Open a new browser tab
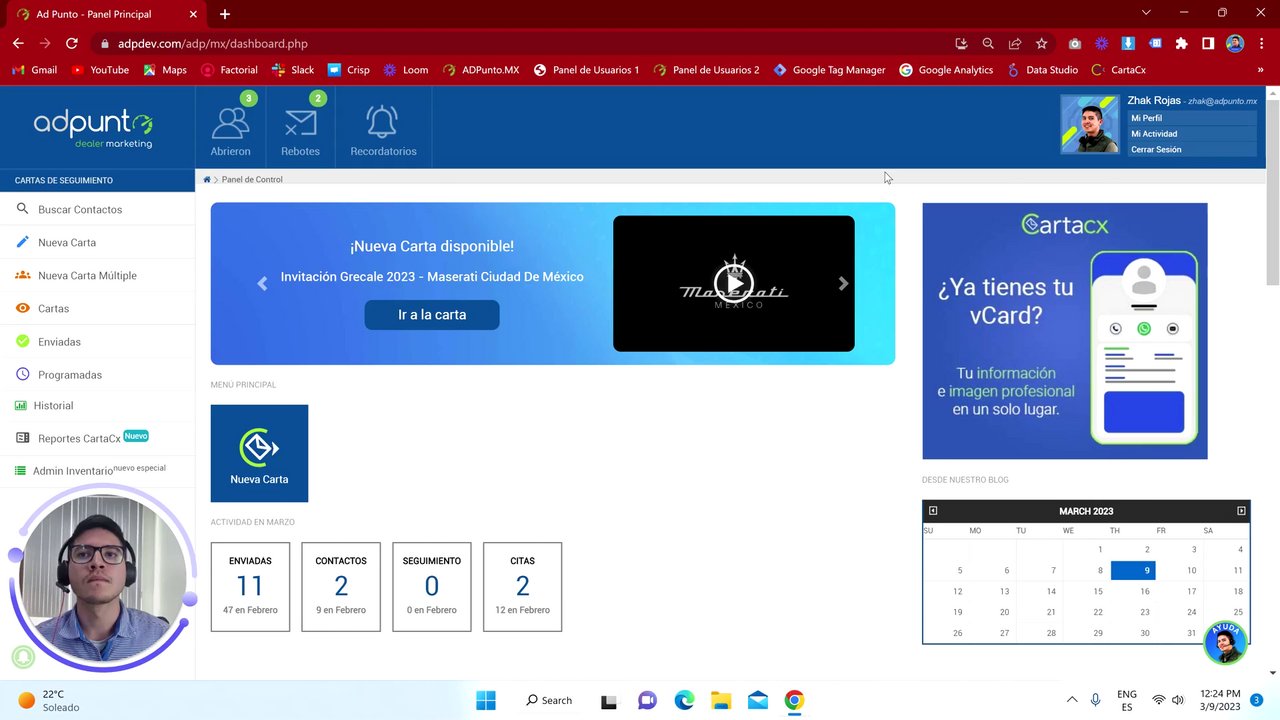 tap(225, 14)
